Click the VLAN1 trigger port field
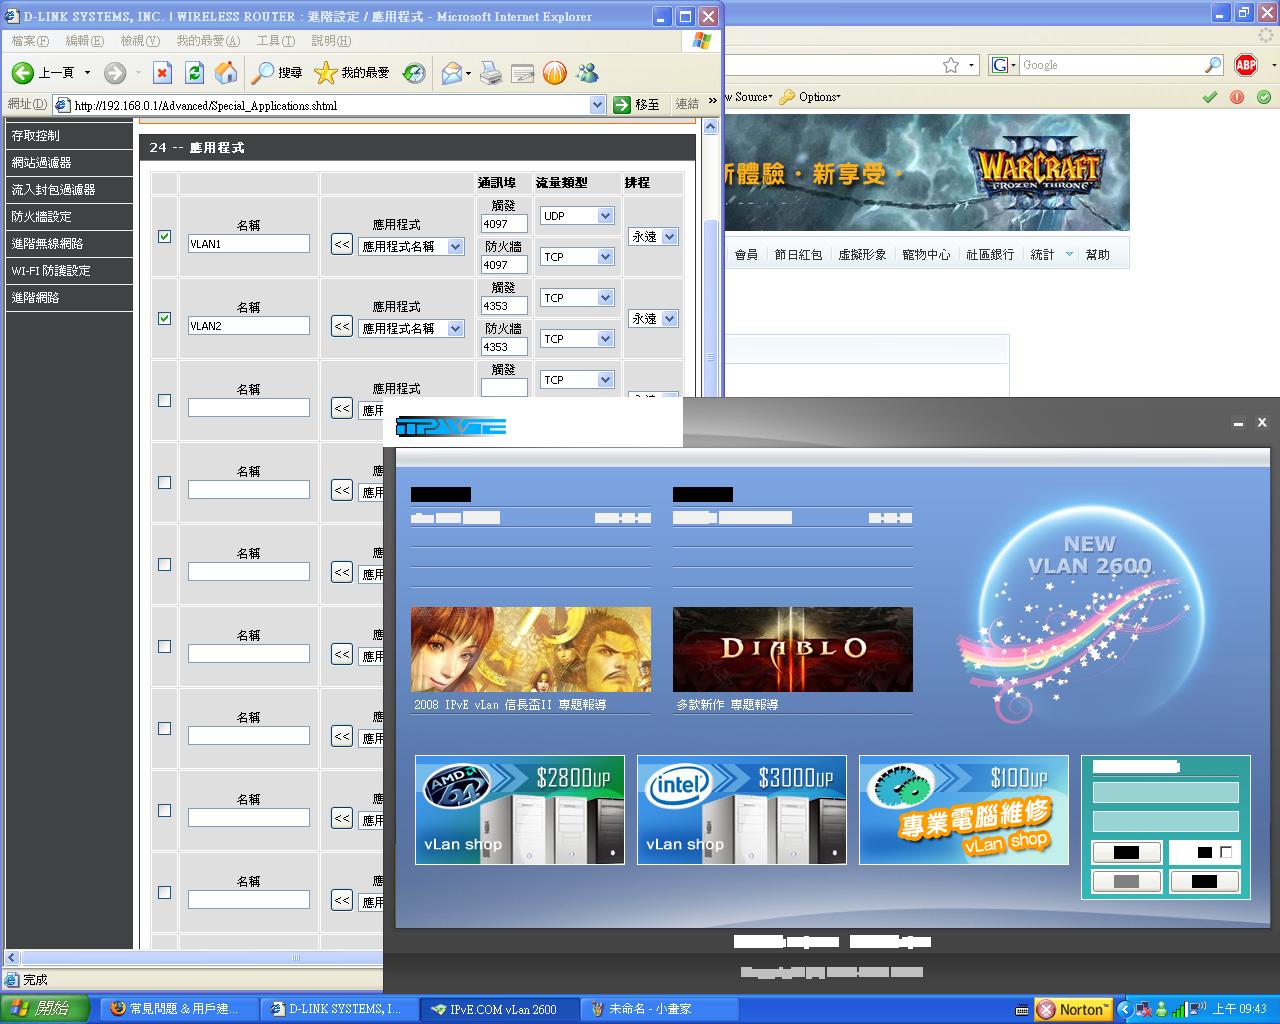The height and width of the screenshot is (1024, 1280). pyautogui.click(x=503, y=224)
